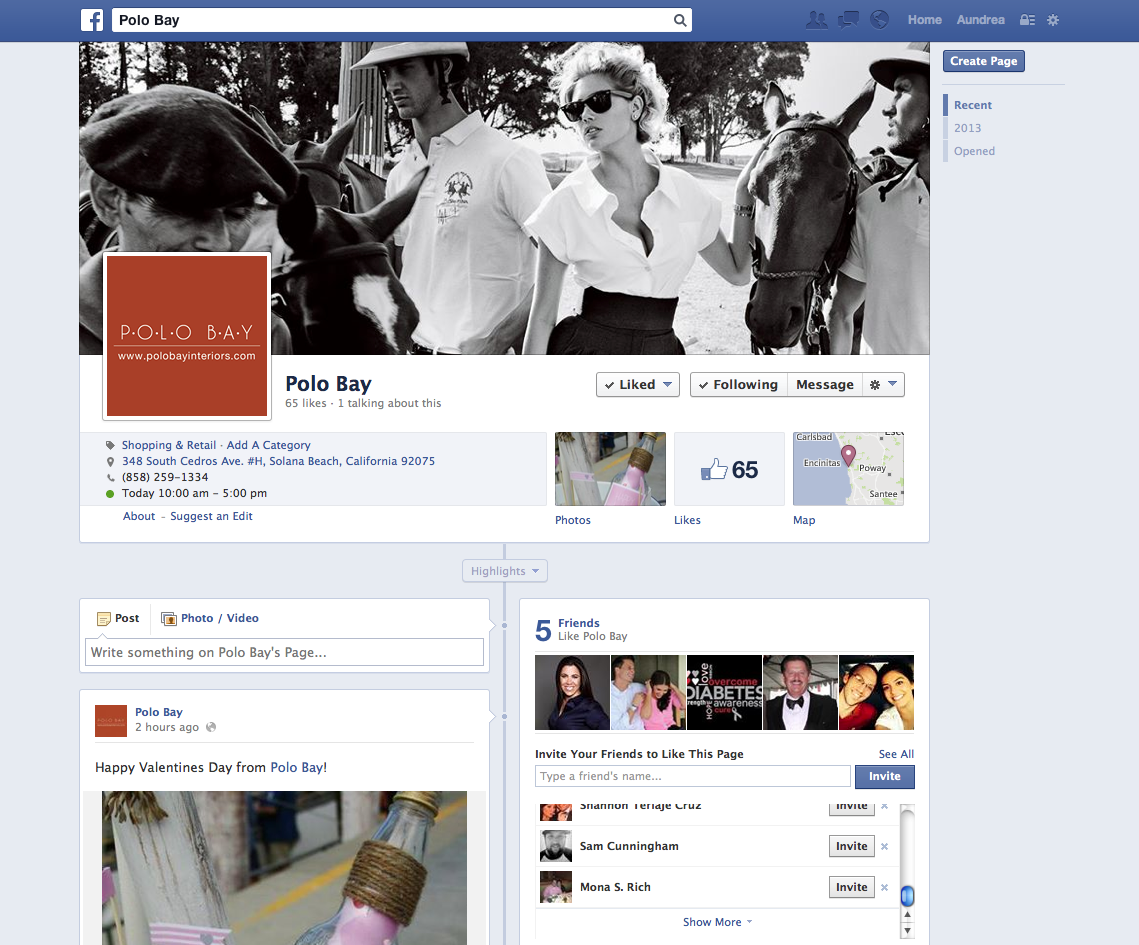Select Opened in timeline navigation
Viewport: 1139px width, 945px height.
click(974, 151)
